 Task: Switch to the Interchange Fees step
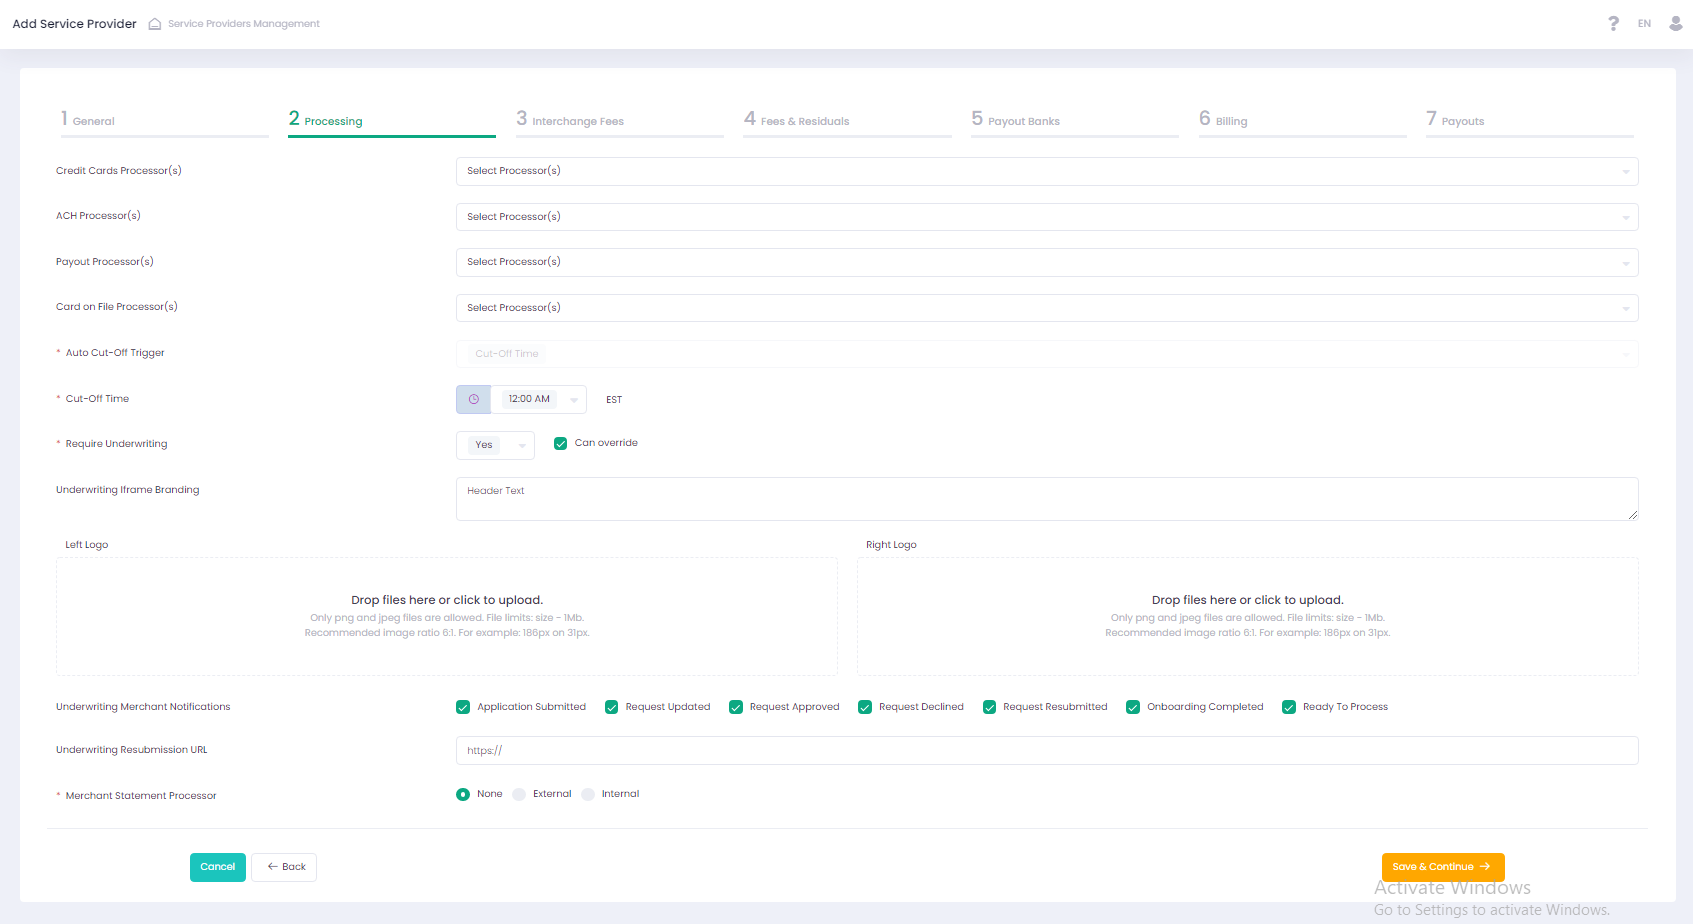pos(577,121)
